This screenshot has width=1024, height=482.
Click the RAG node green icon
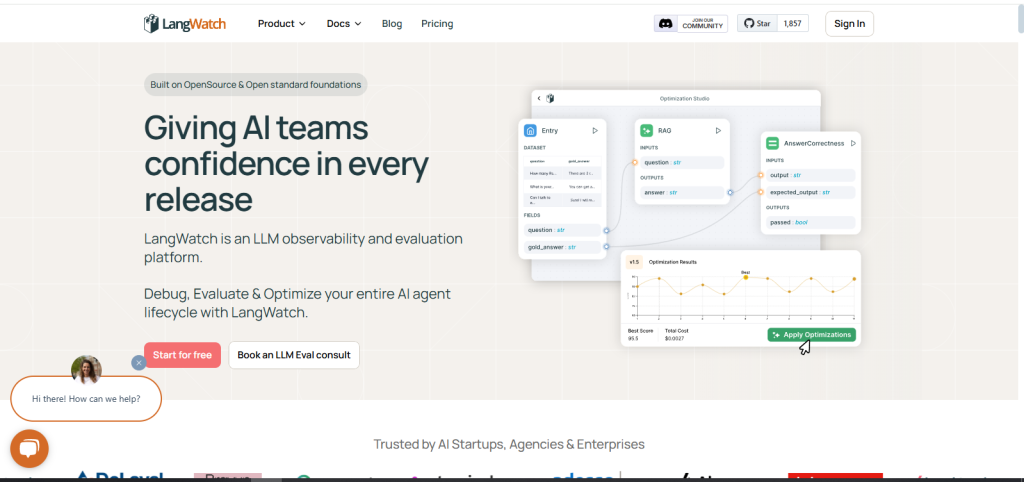[647, 131]
